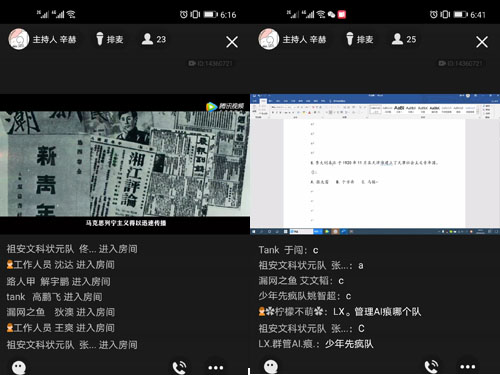Viewport: 500px width, 375px height.
Task: Tap the red notification icon in 6:41 status bar
Action: 342,14
